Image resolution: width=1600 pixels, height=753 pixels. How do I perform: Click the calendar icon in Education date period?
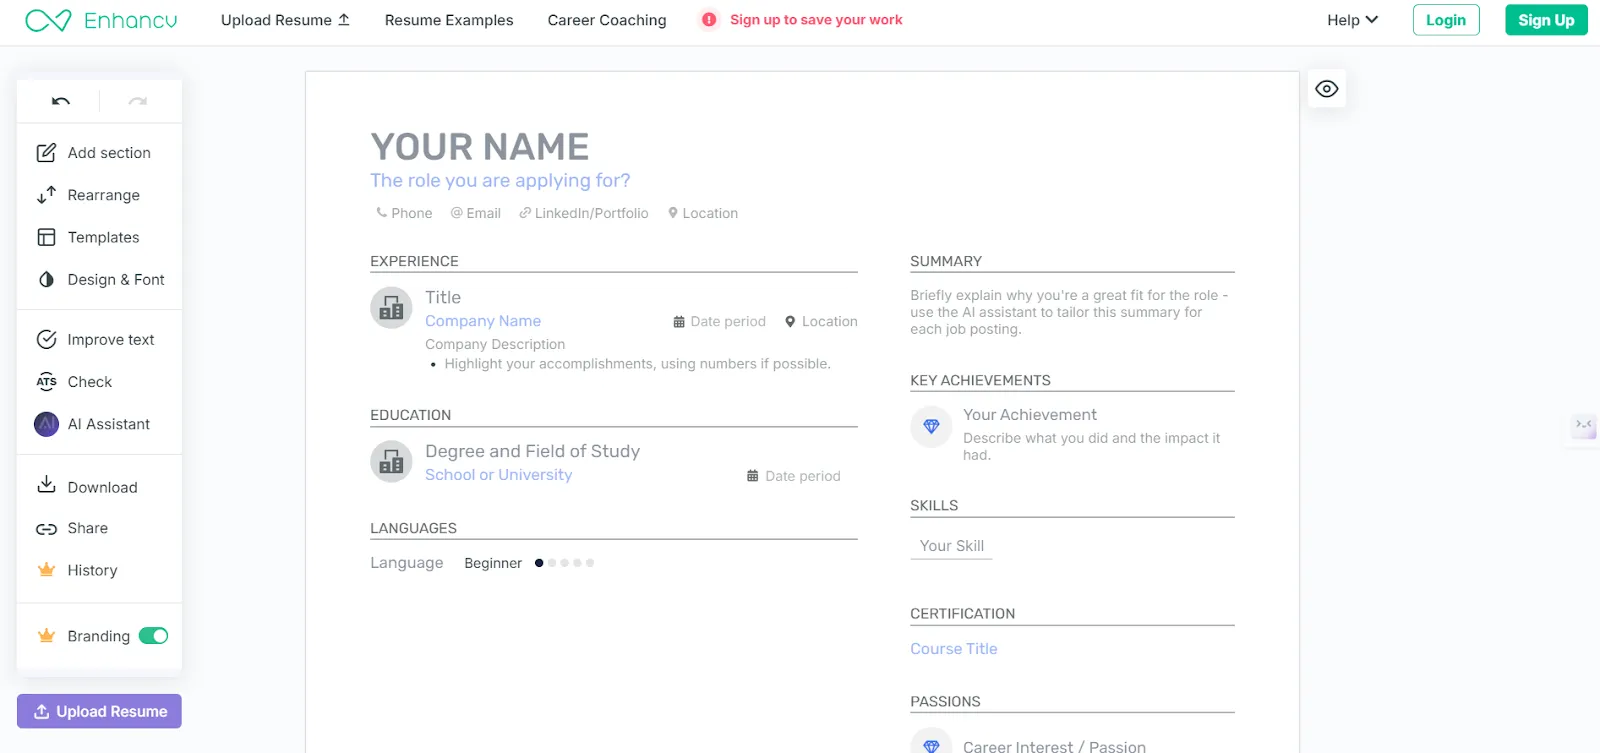click(x=752, y=476)
